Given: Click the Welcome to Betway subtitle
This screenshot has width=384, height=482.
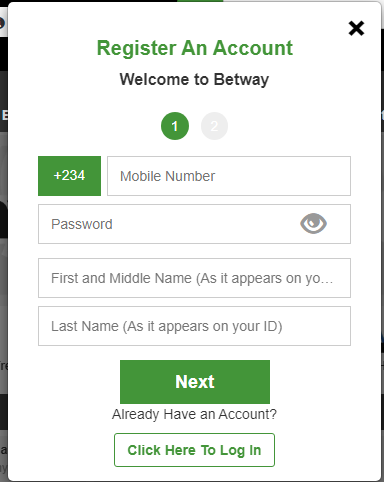Looking at the screenshot, I should click(194, 80).
